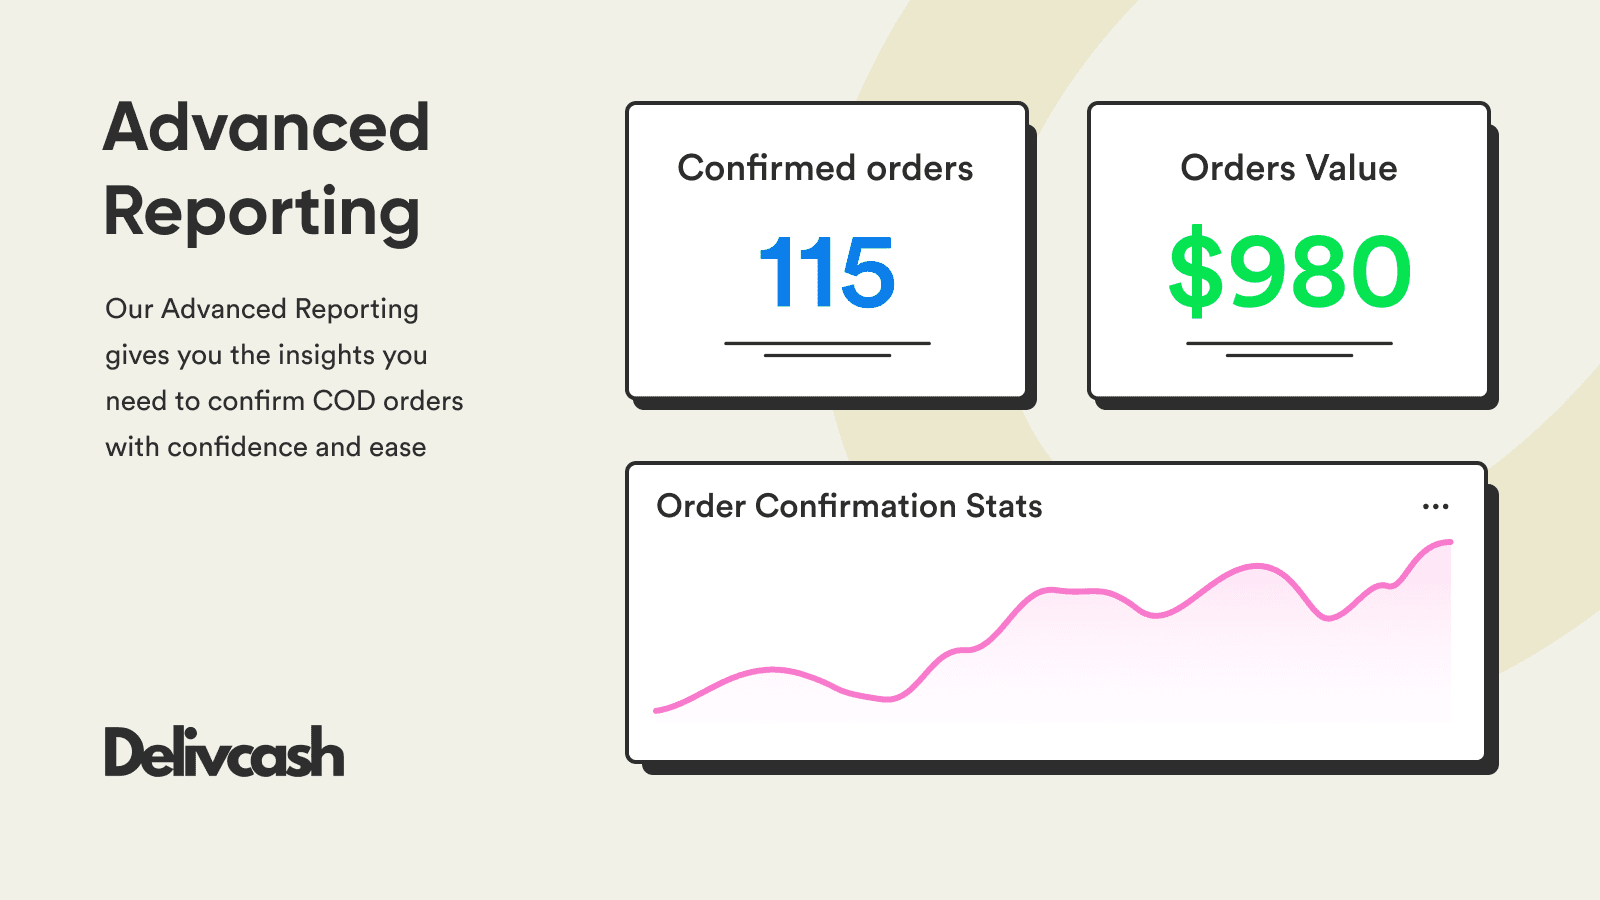Screen dimensions: 1600x900
Task: Open the three-dot menu on stats card
Action: click(x=1435, y=507)
